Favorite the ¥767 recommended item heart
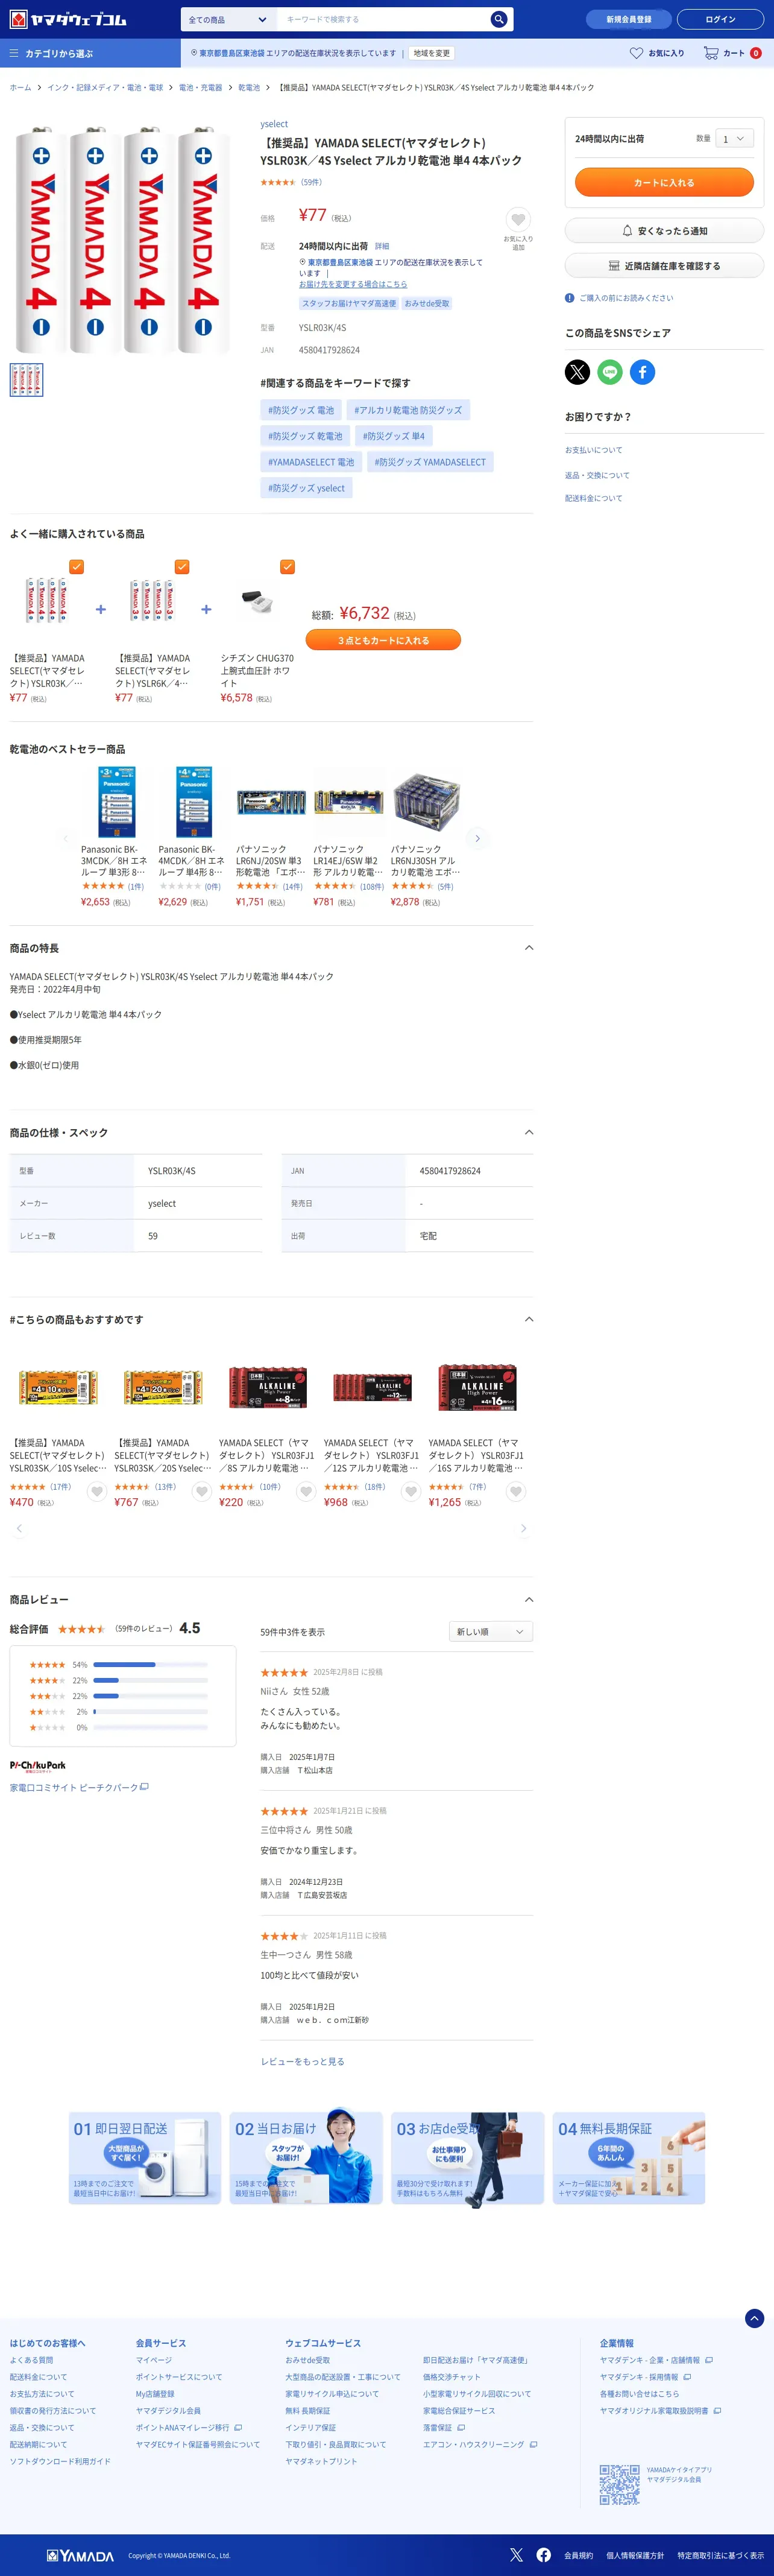Screen dimensions: 774x2576 pyautogui.click(x=201, y=1491)
